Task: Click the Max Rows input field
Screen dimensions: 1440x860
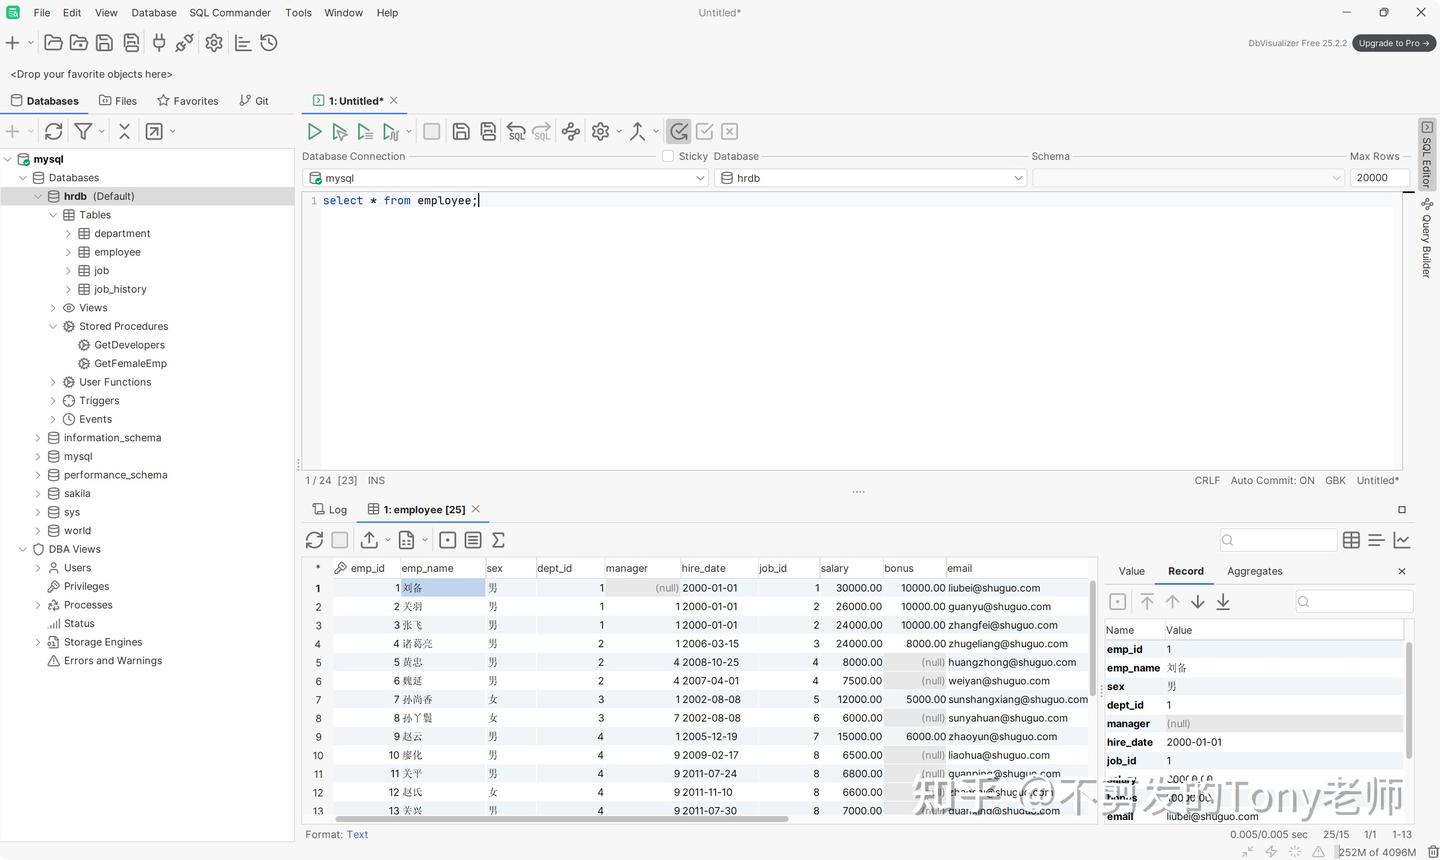Action: [x=1379, y=178]
